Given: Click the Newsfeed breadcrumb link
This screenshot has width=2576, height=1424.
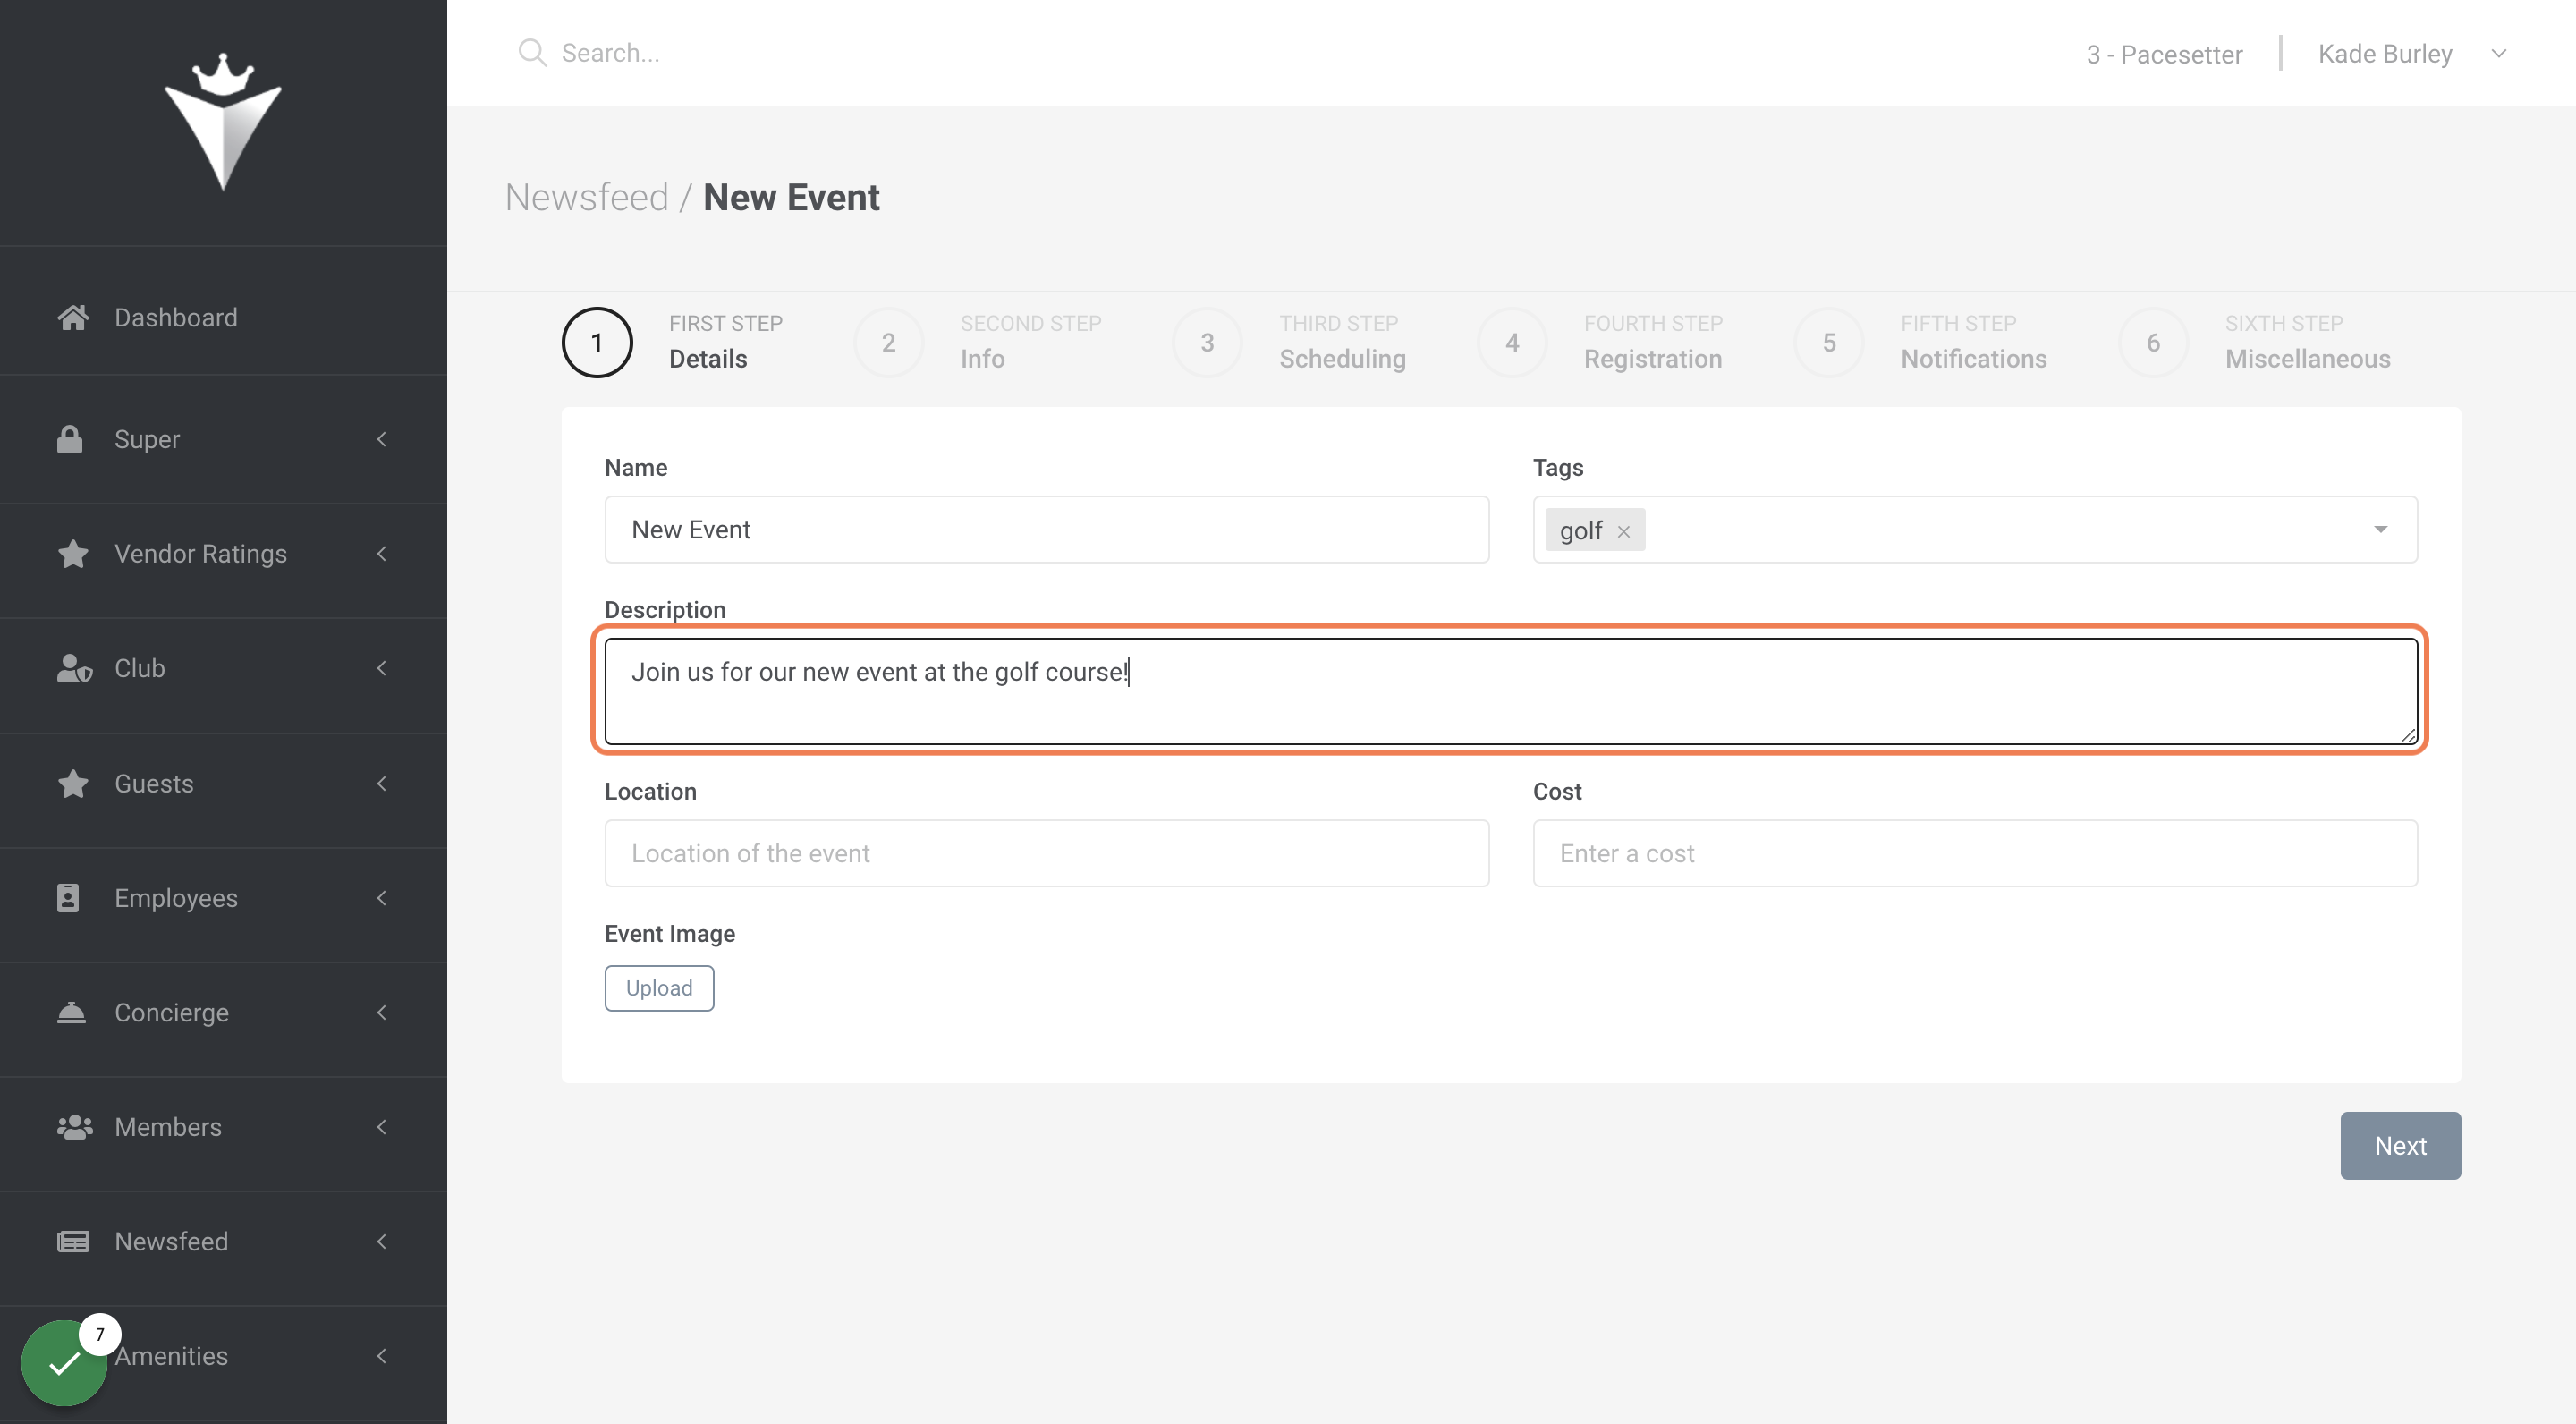Looking at the screenshot, I should [586, 197].
